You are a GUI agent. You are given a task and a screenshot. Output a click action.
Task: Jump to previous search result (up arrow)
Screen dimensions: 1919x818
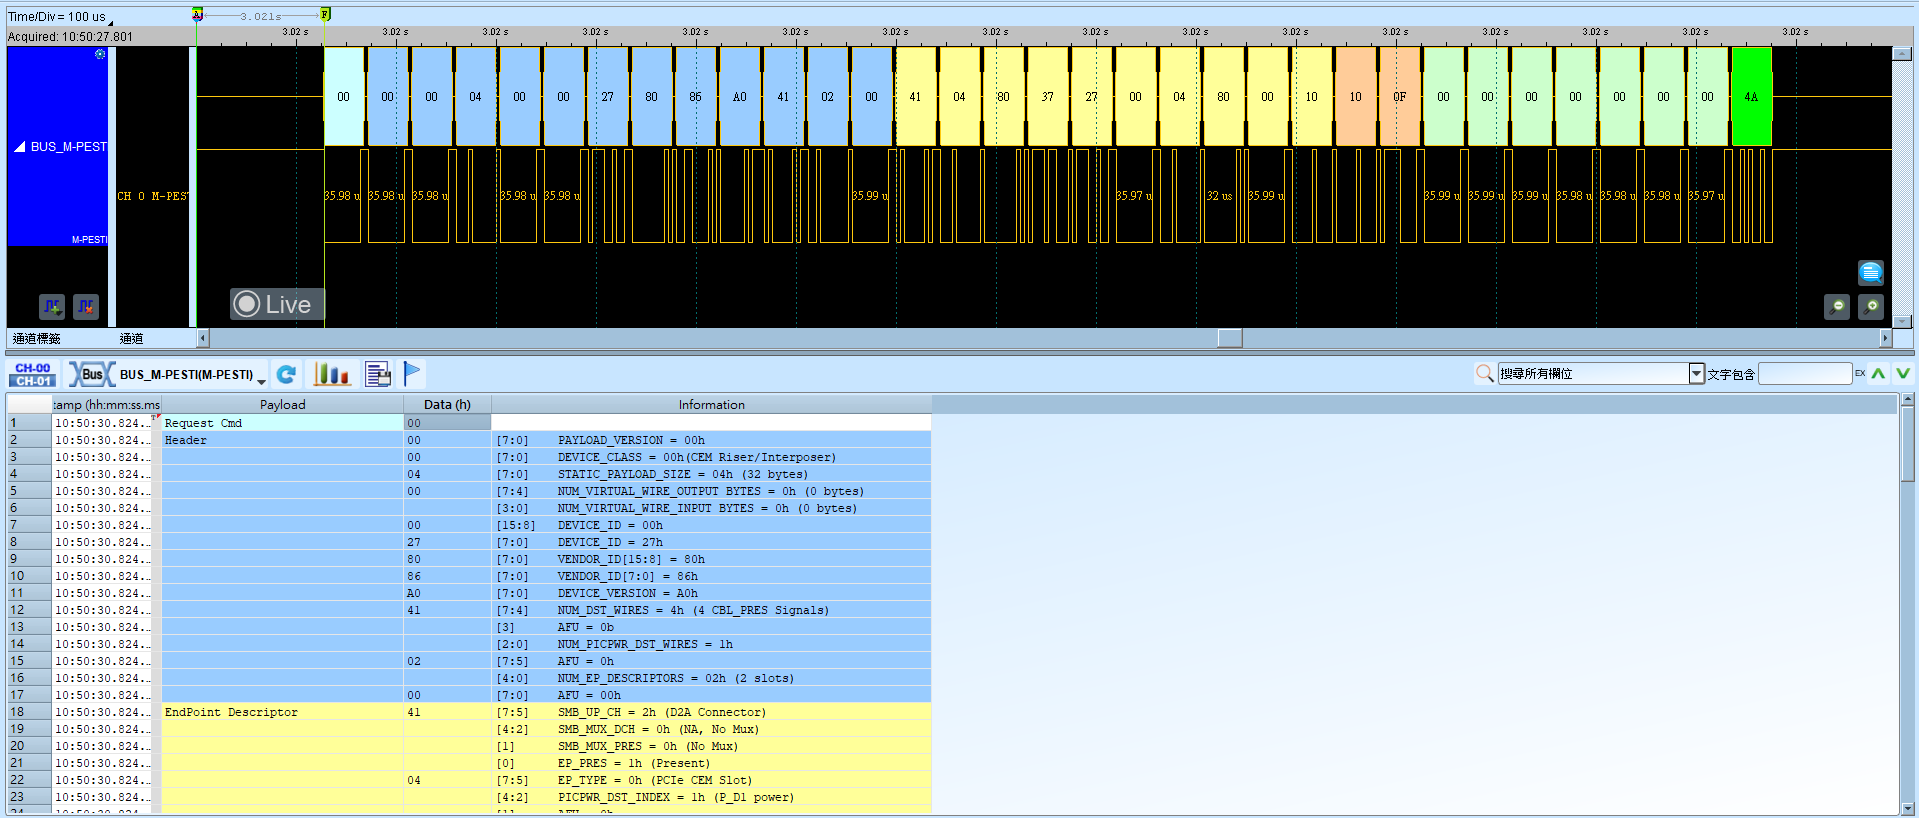click(1878, 373)
